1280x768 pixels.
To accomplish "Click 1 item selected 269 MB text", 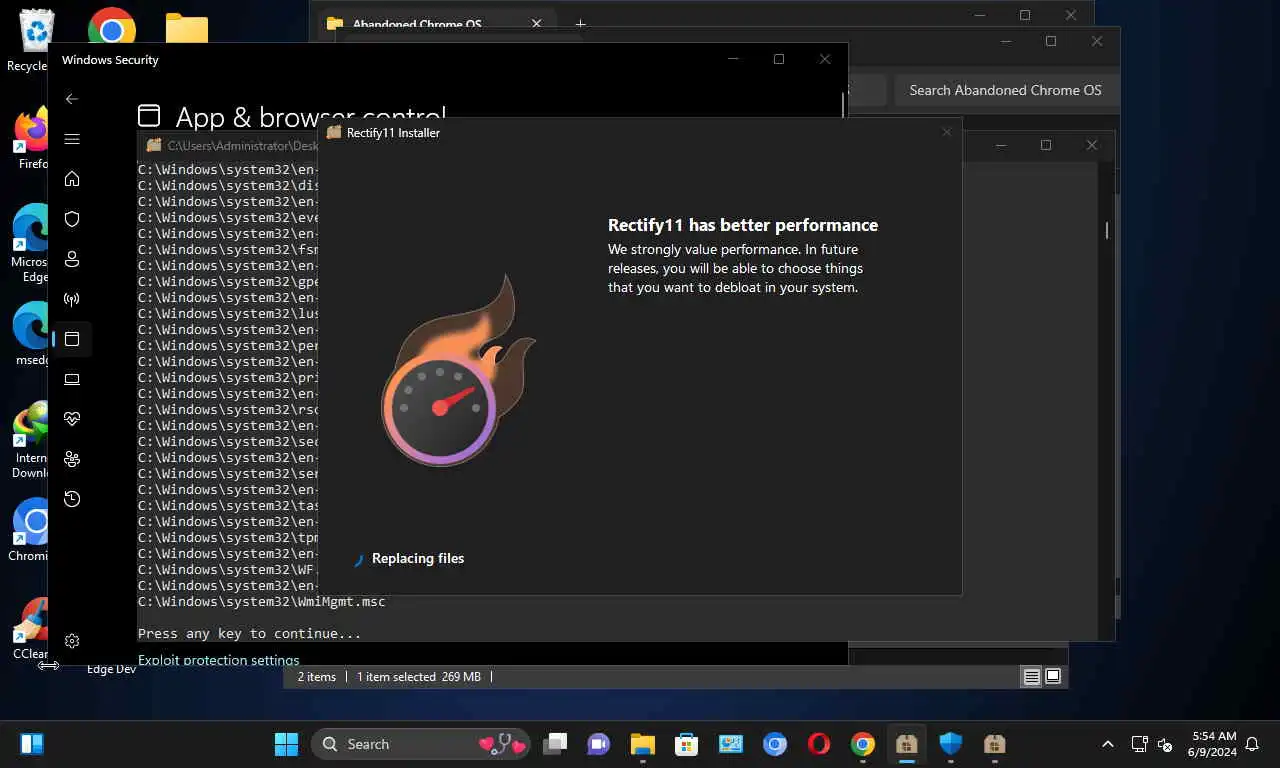I will coord(419,677).
